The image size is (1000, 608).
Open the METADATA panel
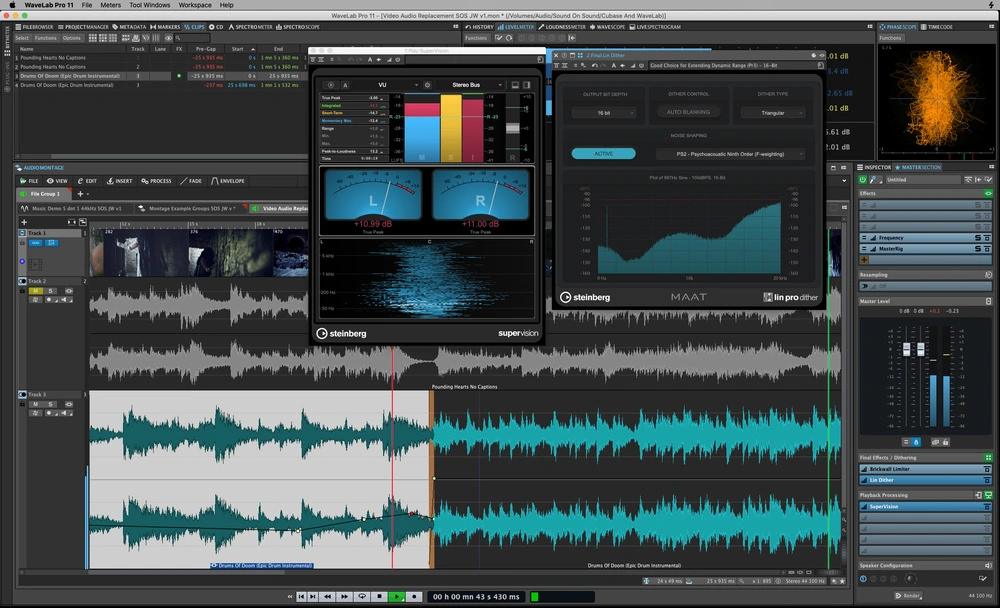[131, 27]
